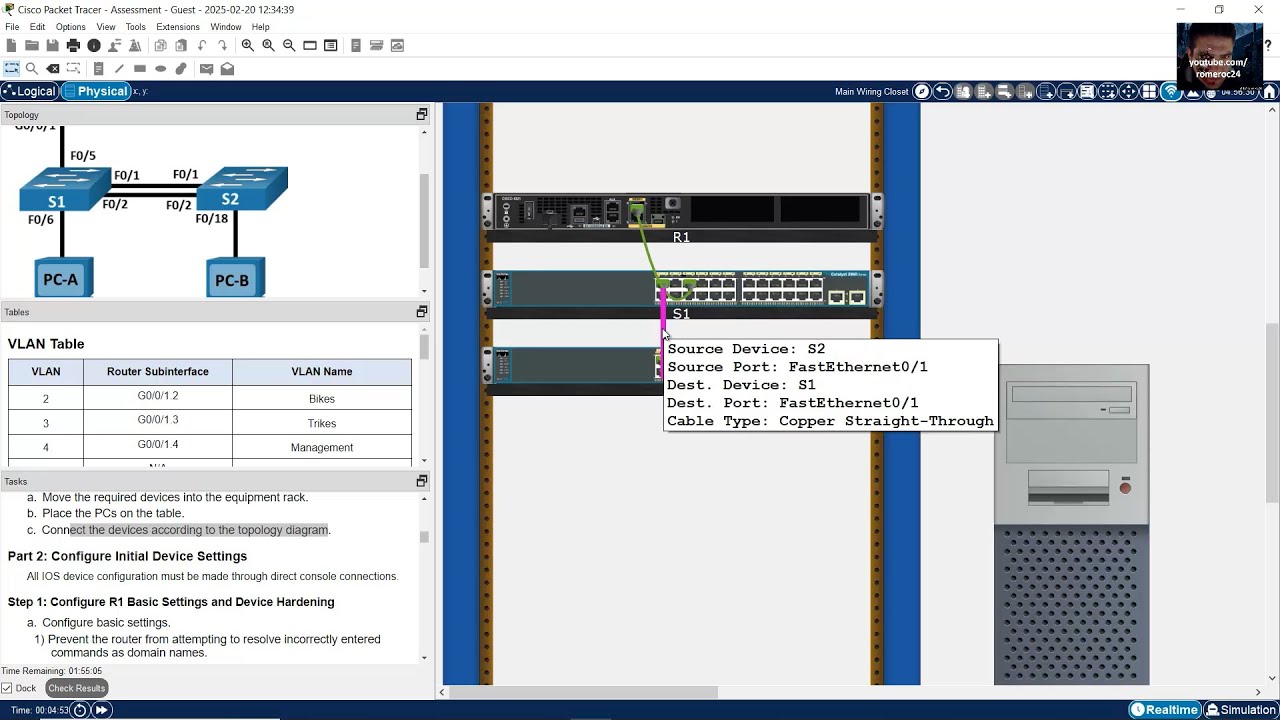Open the View menu
The width and height of the screenshot is (1280, 720).
106,27
